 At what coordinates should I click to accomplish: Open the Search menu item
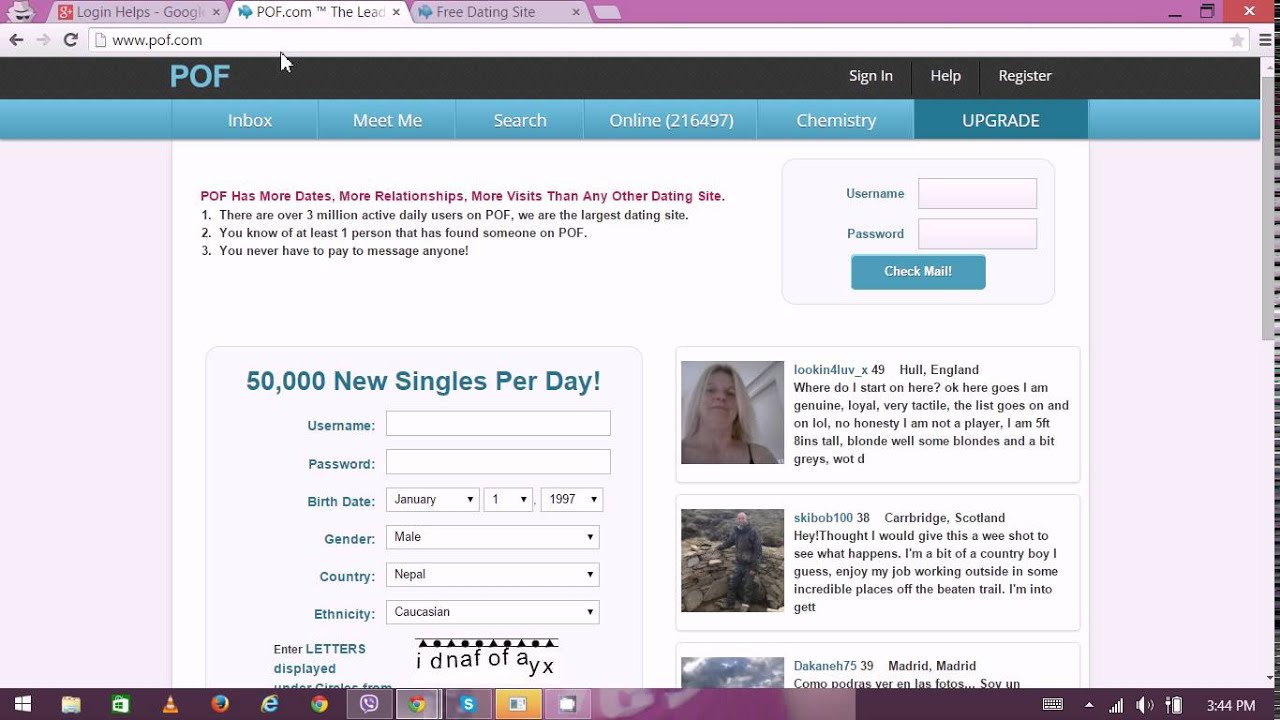point(520,120)
